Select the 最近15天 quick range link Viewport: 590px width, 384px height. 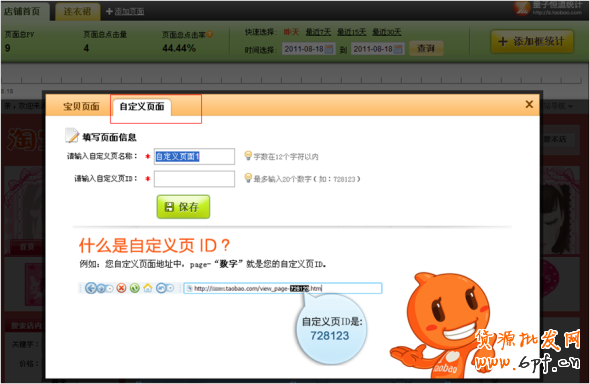pyautogui.click(x=351, y=32)
